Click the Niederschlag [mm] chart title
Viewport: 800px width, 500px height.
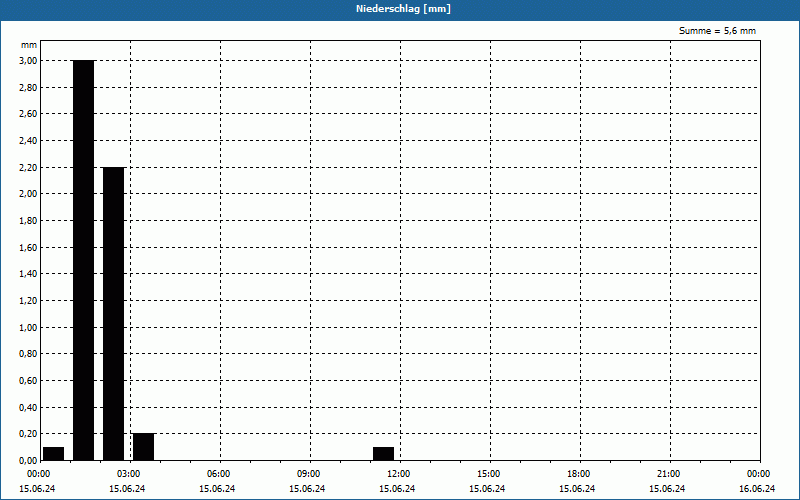(403, 9)
